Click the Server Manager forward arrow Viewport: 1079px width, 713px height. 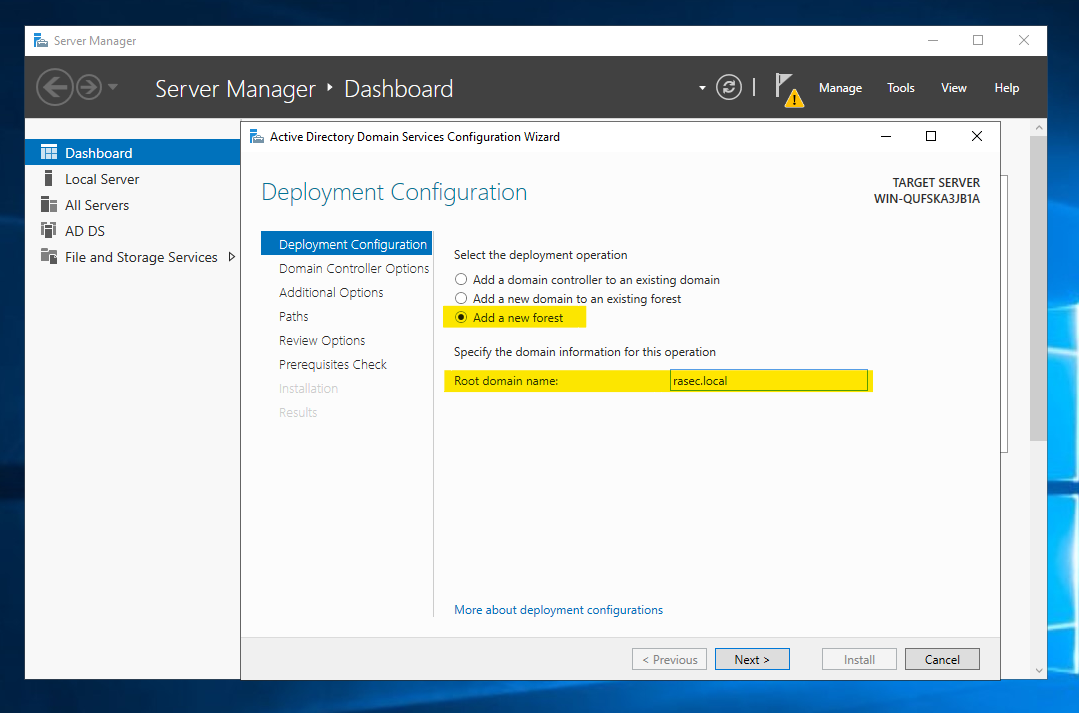[x=89, y=87]
